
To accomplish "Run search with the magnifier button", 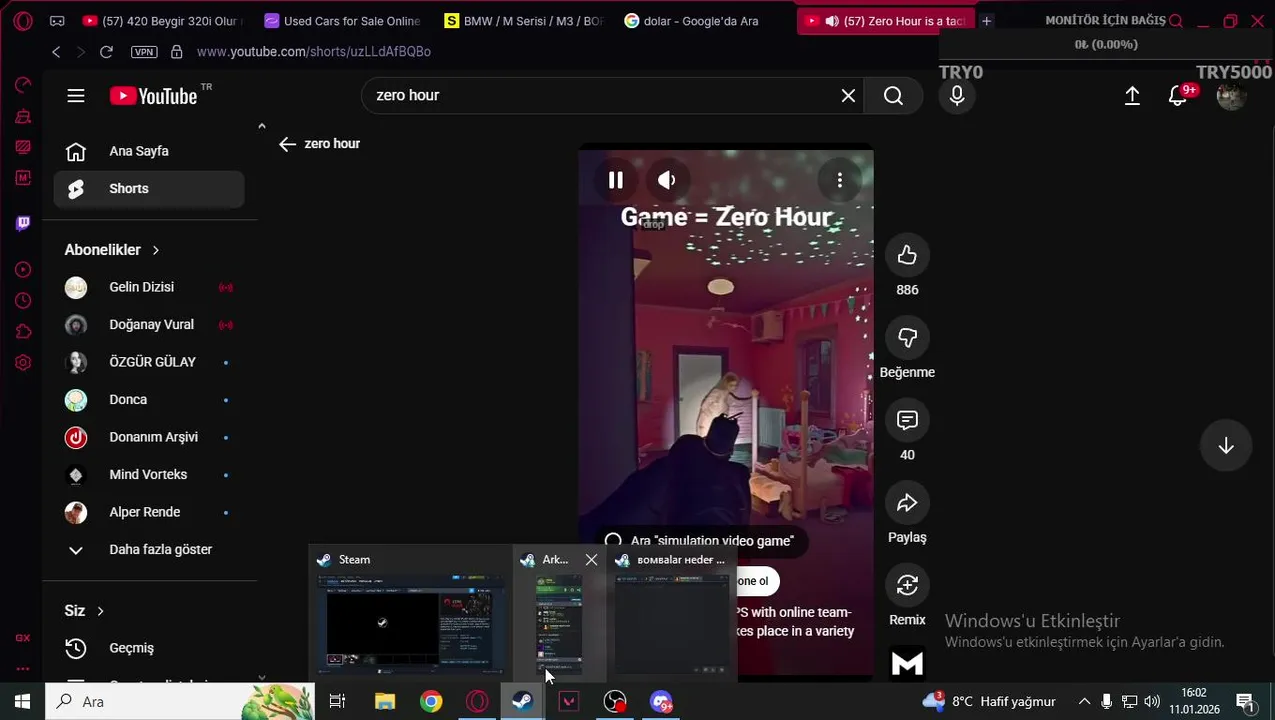I will coord(893,96).
